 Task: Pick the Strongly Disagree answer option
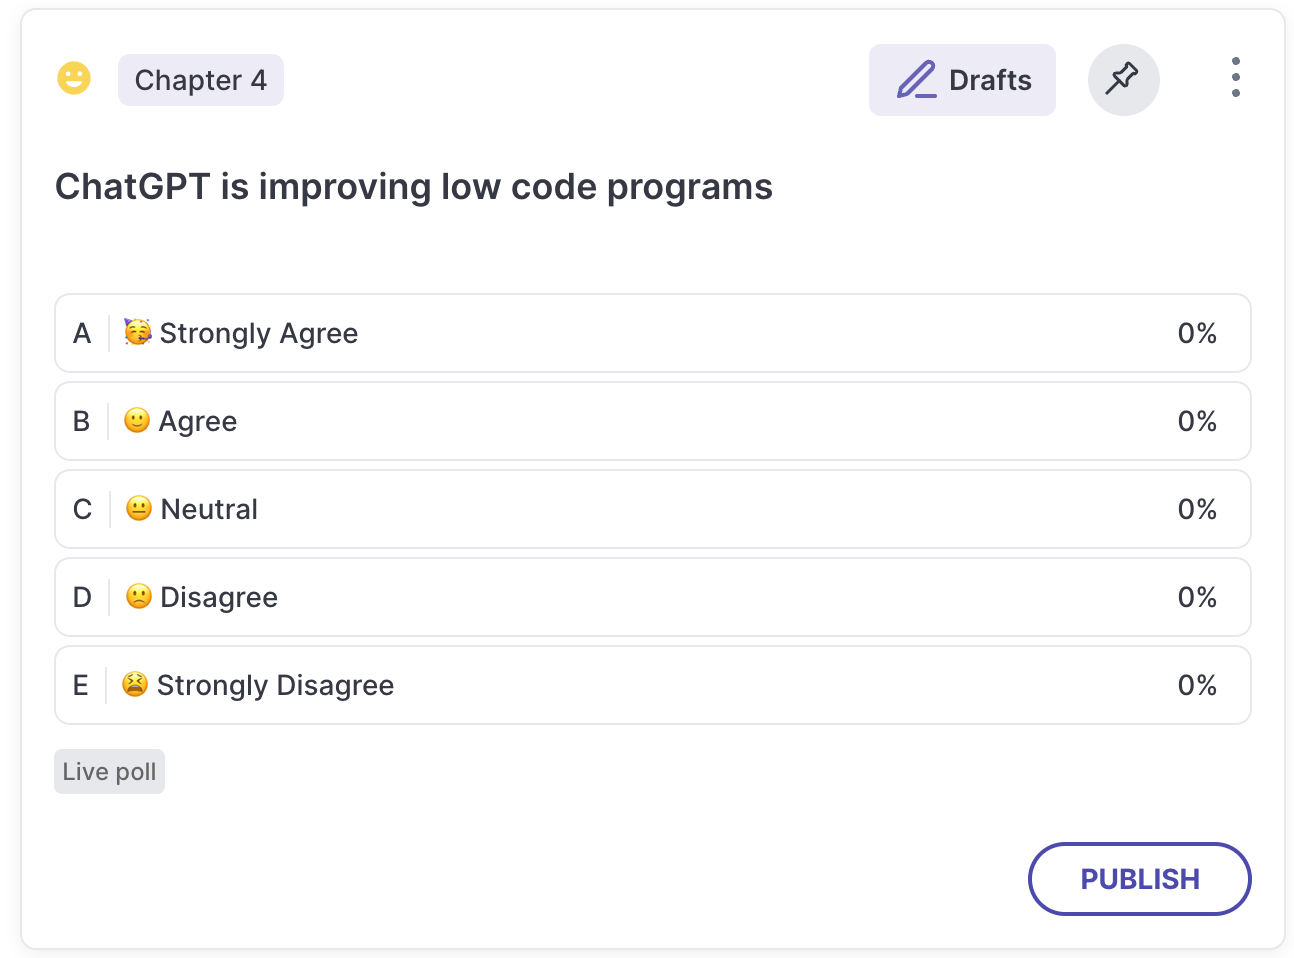click(x=653, y=685)
